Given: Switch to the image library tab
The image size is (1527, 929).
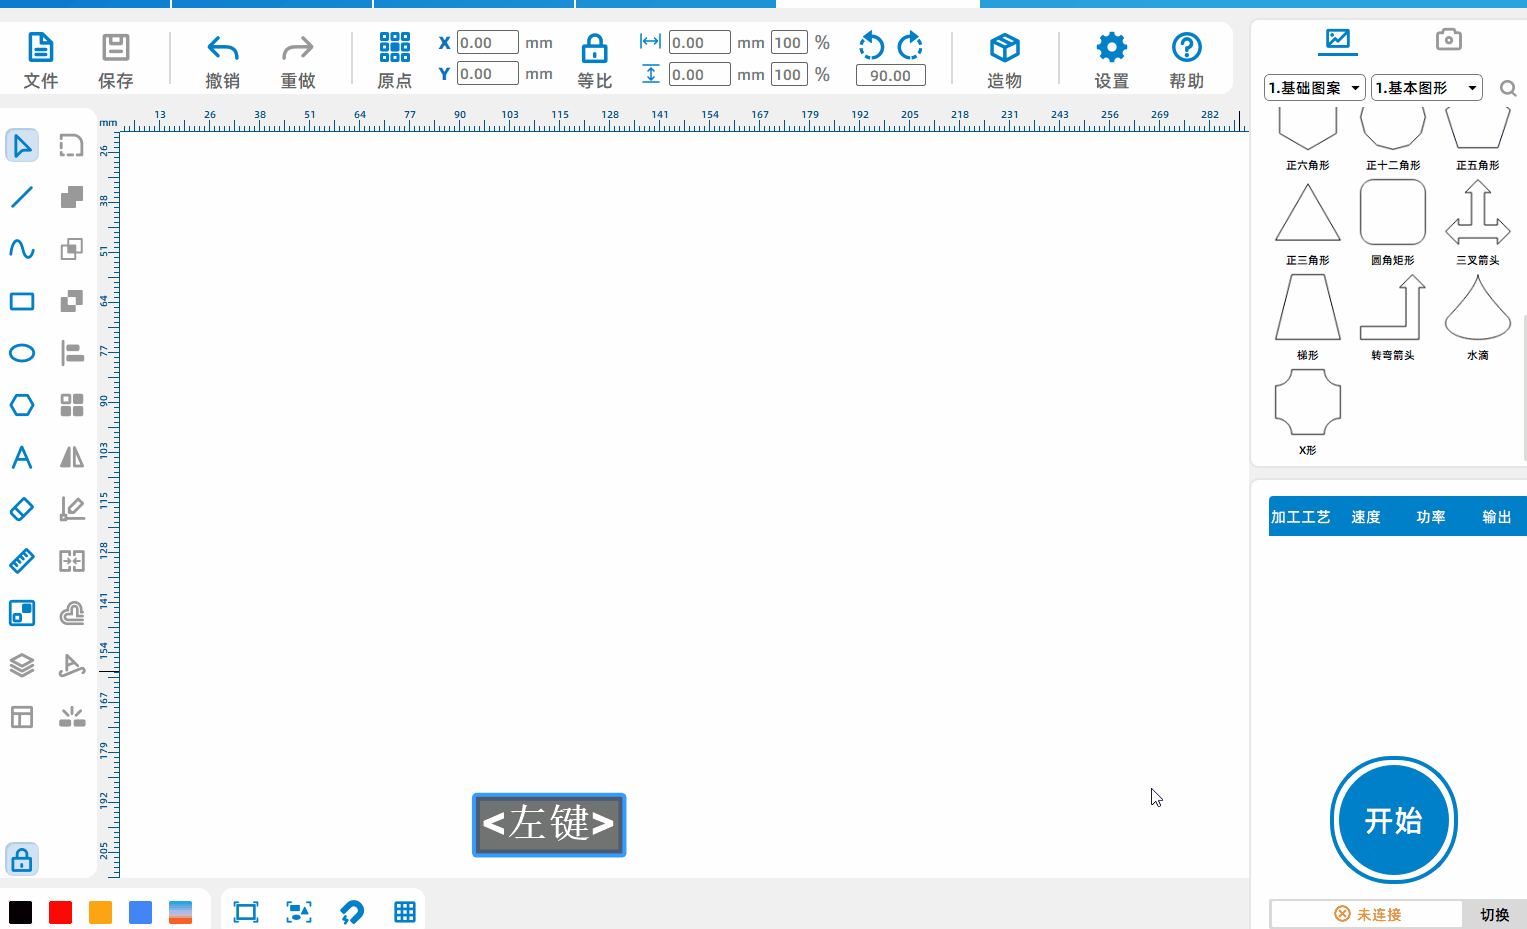Looking at the screenshot, I should 1338,40.
